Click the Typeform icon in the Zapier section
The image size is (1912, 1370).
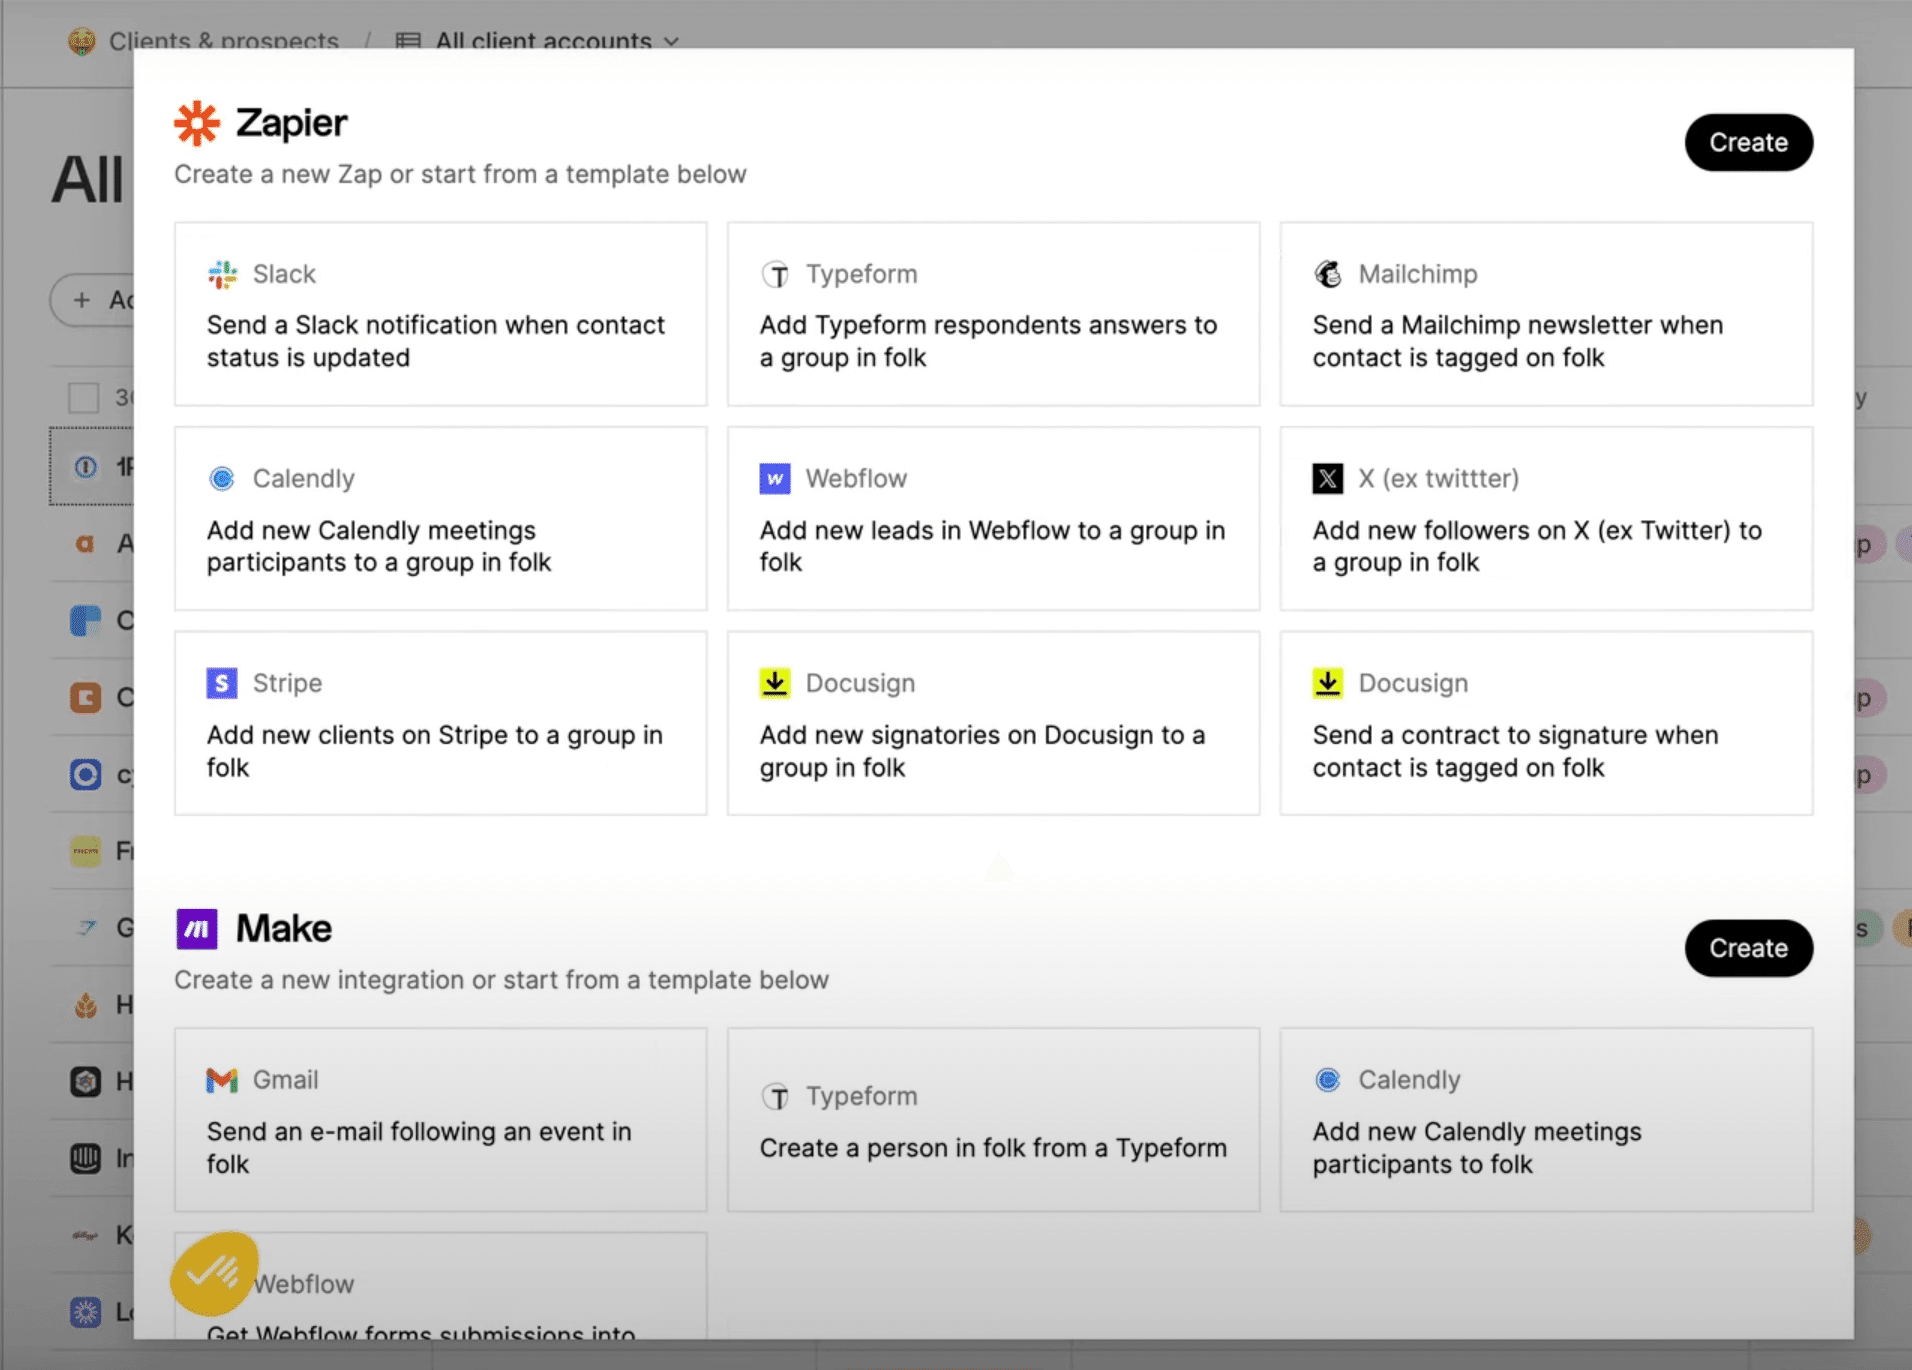point(775,274)
